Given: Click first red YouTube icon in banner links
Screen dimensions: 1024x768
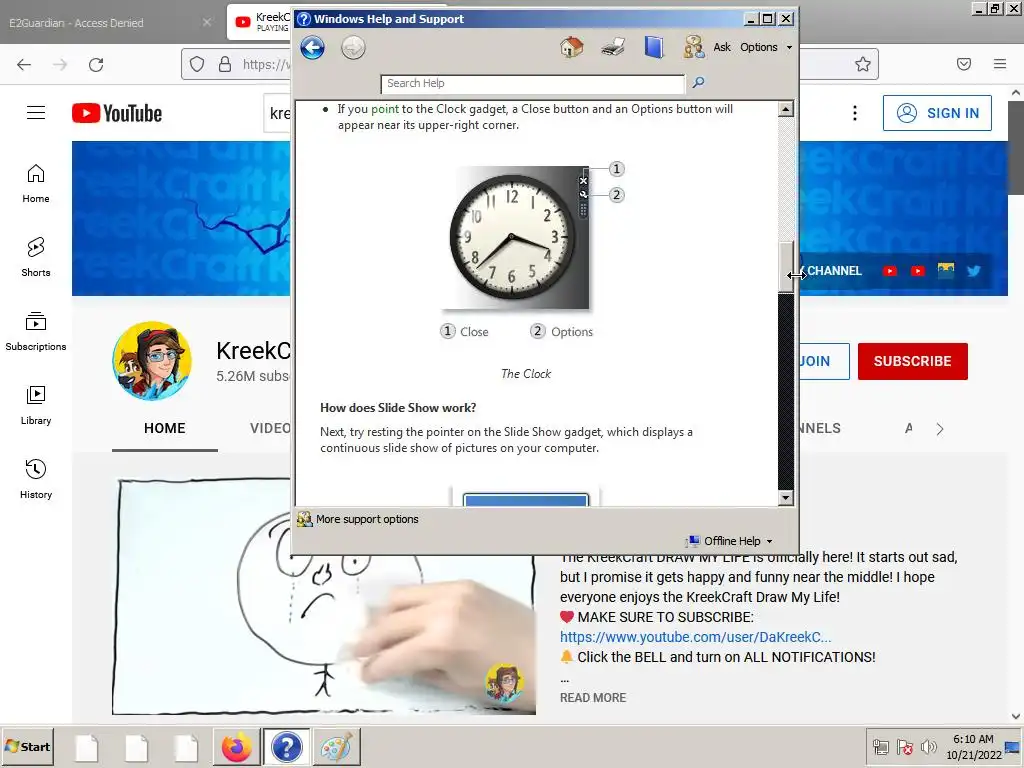Looking at the screenshot, I should [x=889, y=270].
